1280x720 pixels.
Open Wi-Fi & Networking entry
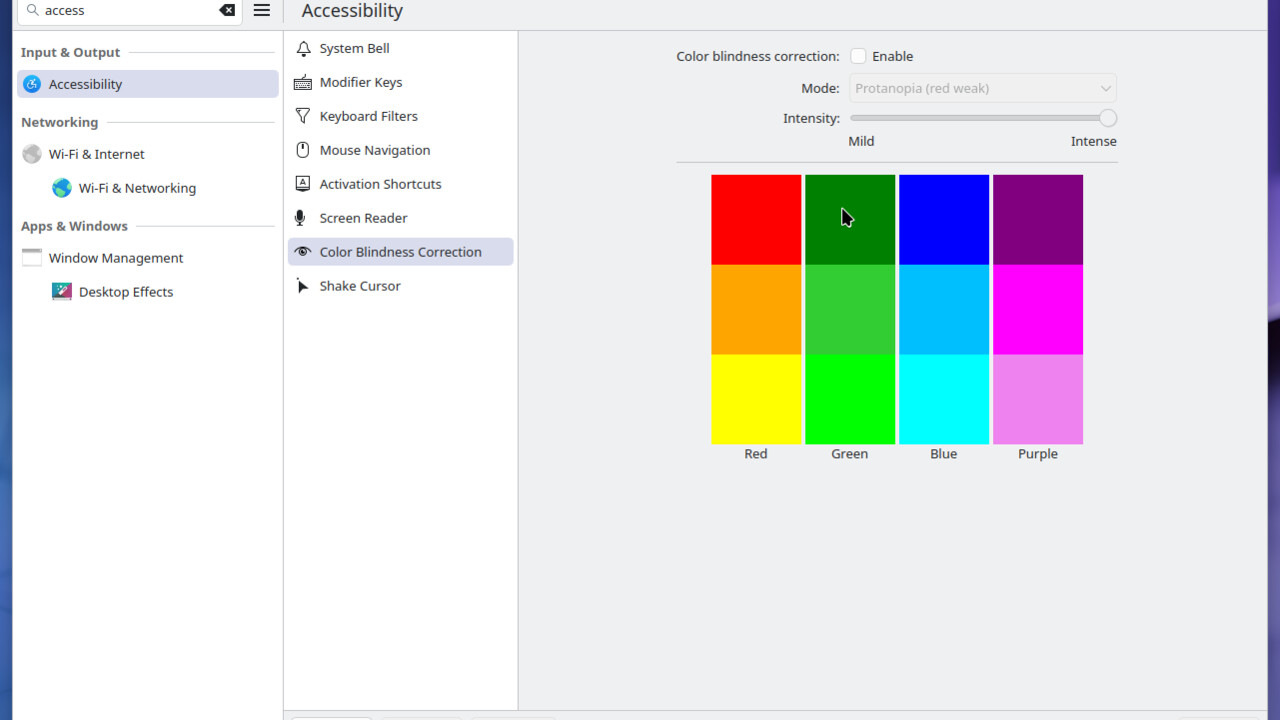coord(148,188)
